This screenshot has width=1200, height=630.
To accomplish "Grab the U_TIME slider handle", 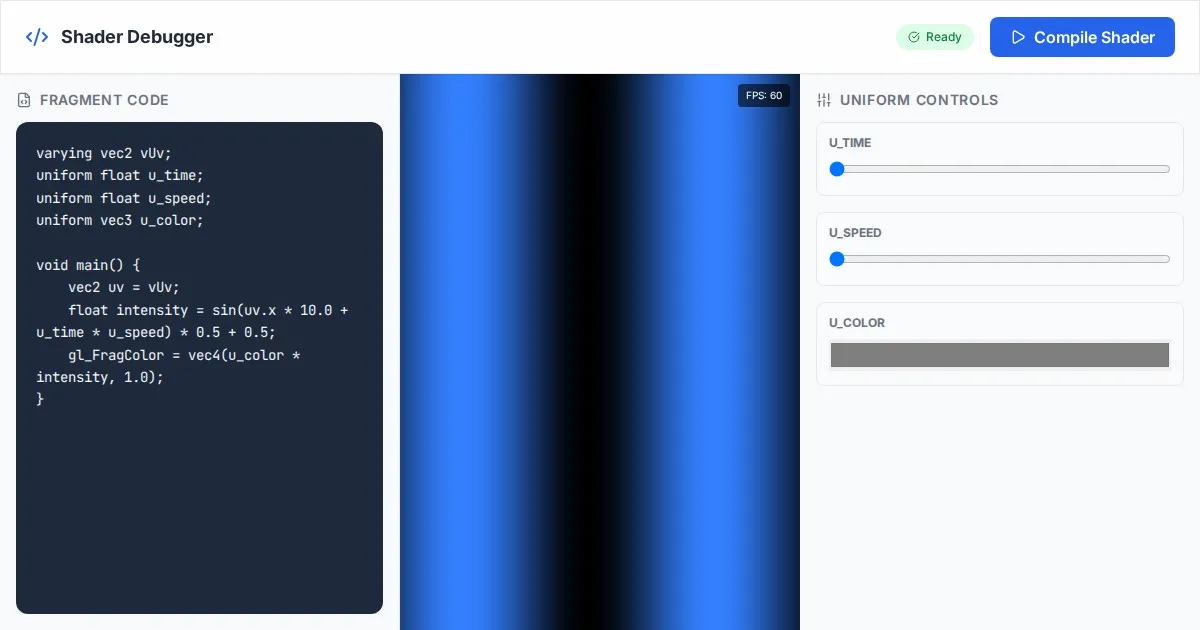I will [837, 169].
